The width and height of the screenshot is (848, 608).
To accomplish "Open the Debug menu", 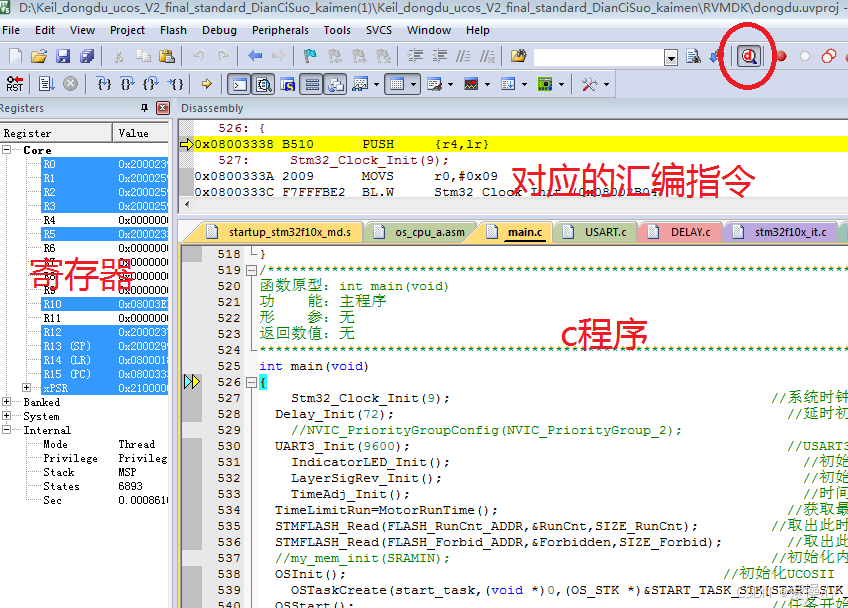I will coord(219,30).
